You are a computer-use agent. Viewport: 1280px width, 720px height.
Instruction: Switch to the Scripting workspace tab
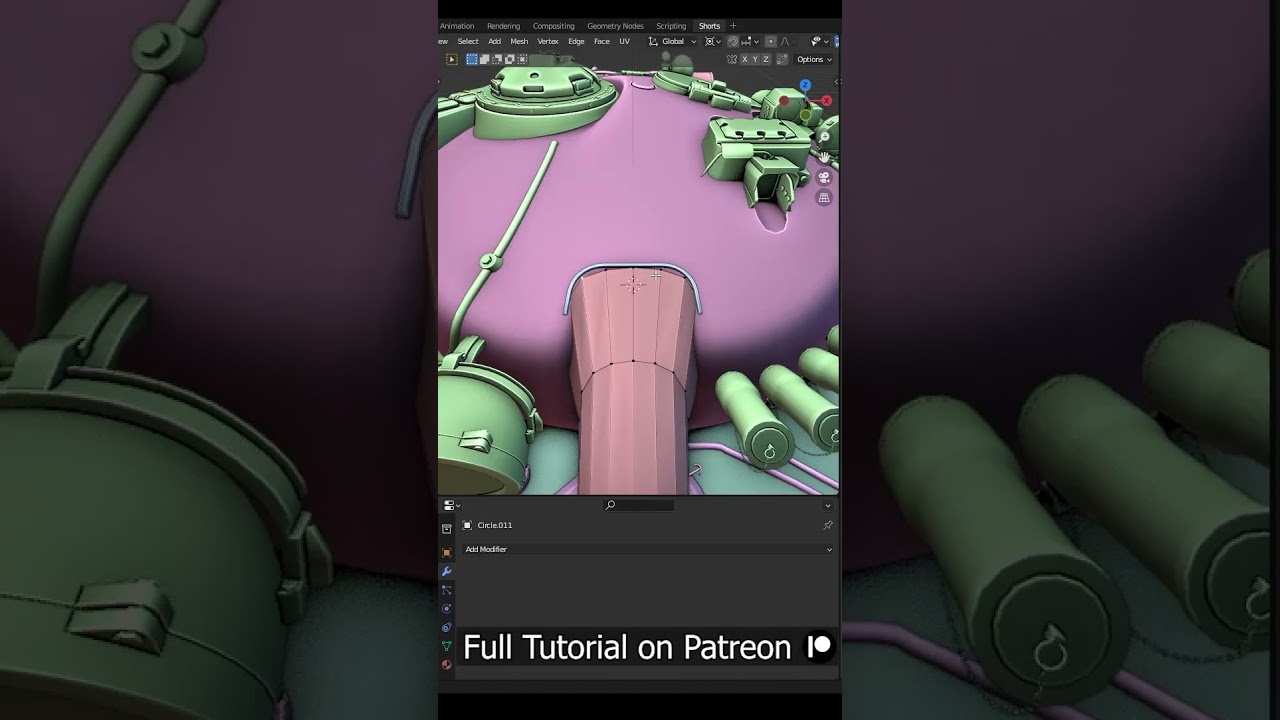click(671, 26)
